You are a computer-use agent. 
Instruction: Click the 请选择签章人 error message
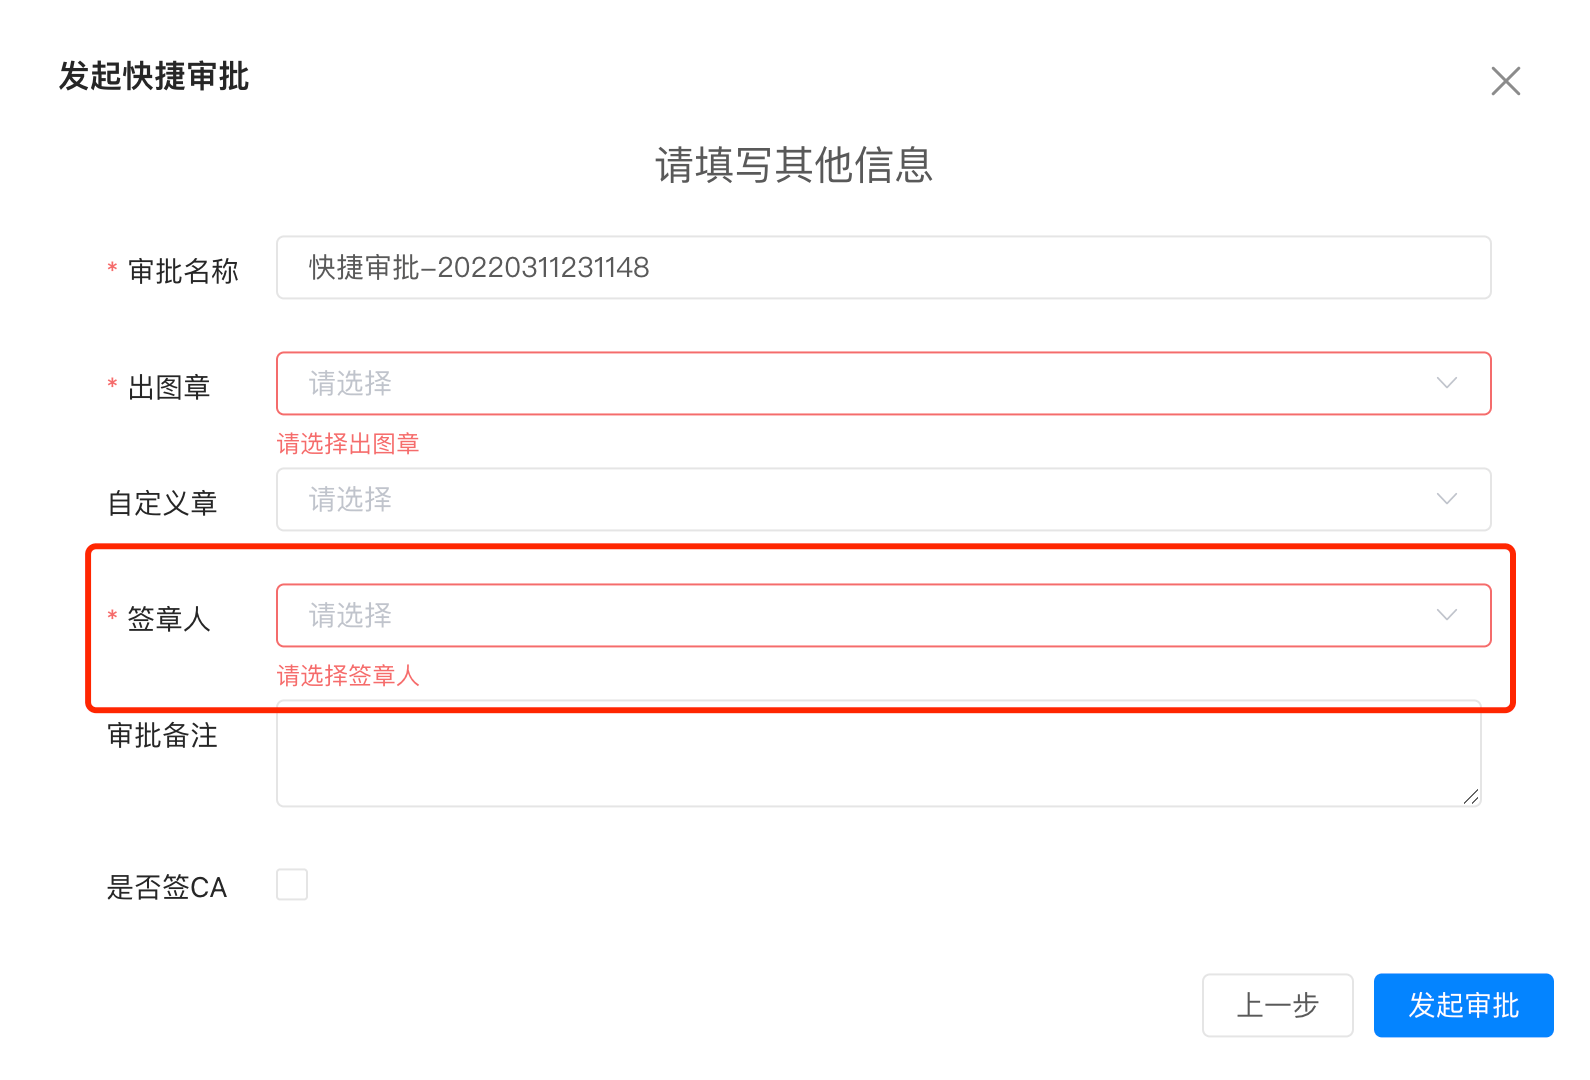(348, 676)
